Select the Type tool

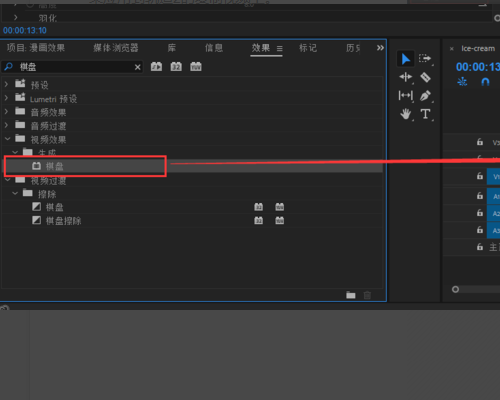pyautogui.click(x=425, y=114)
